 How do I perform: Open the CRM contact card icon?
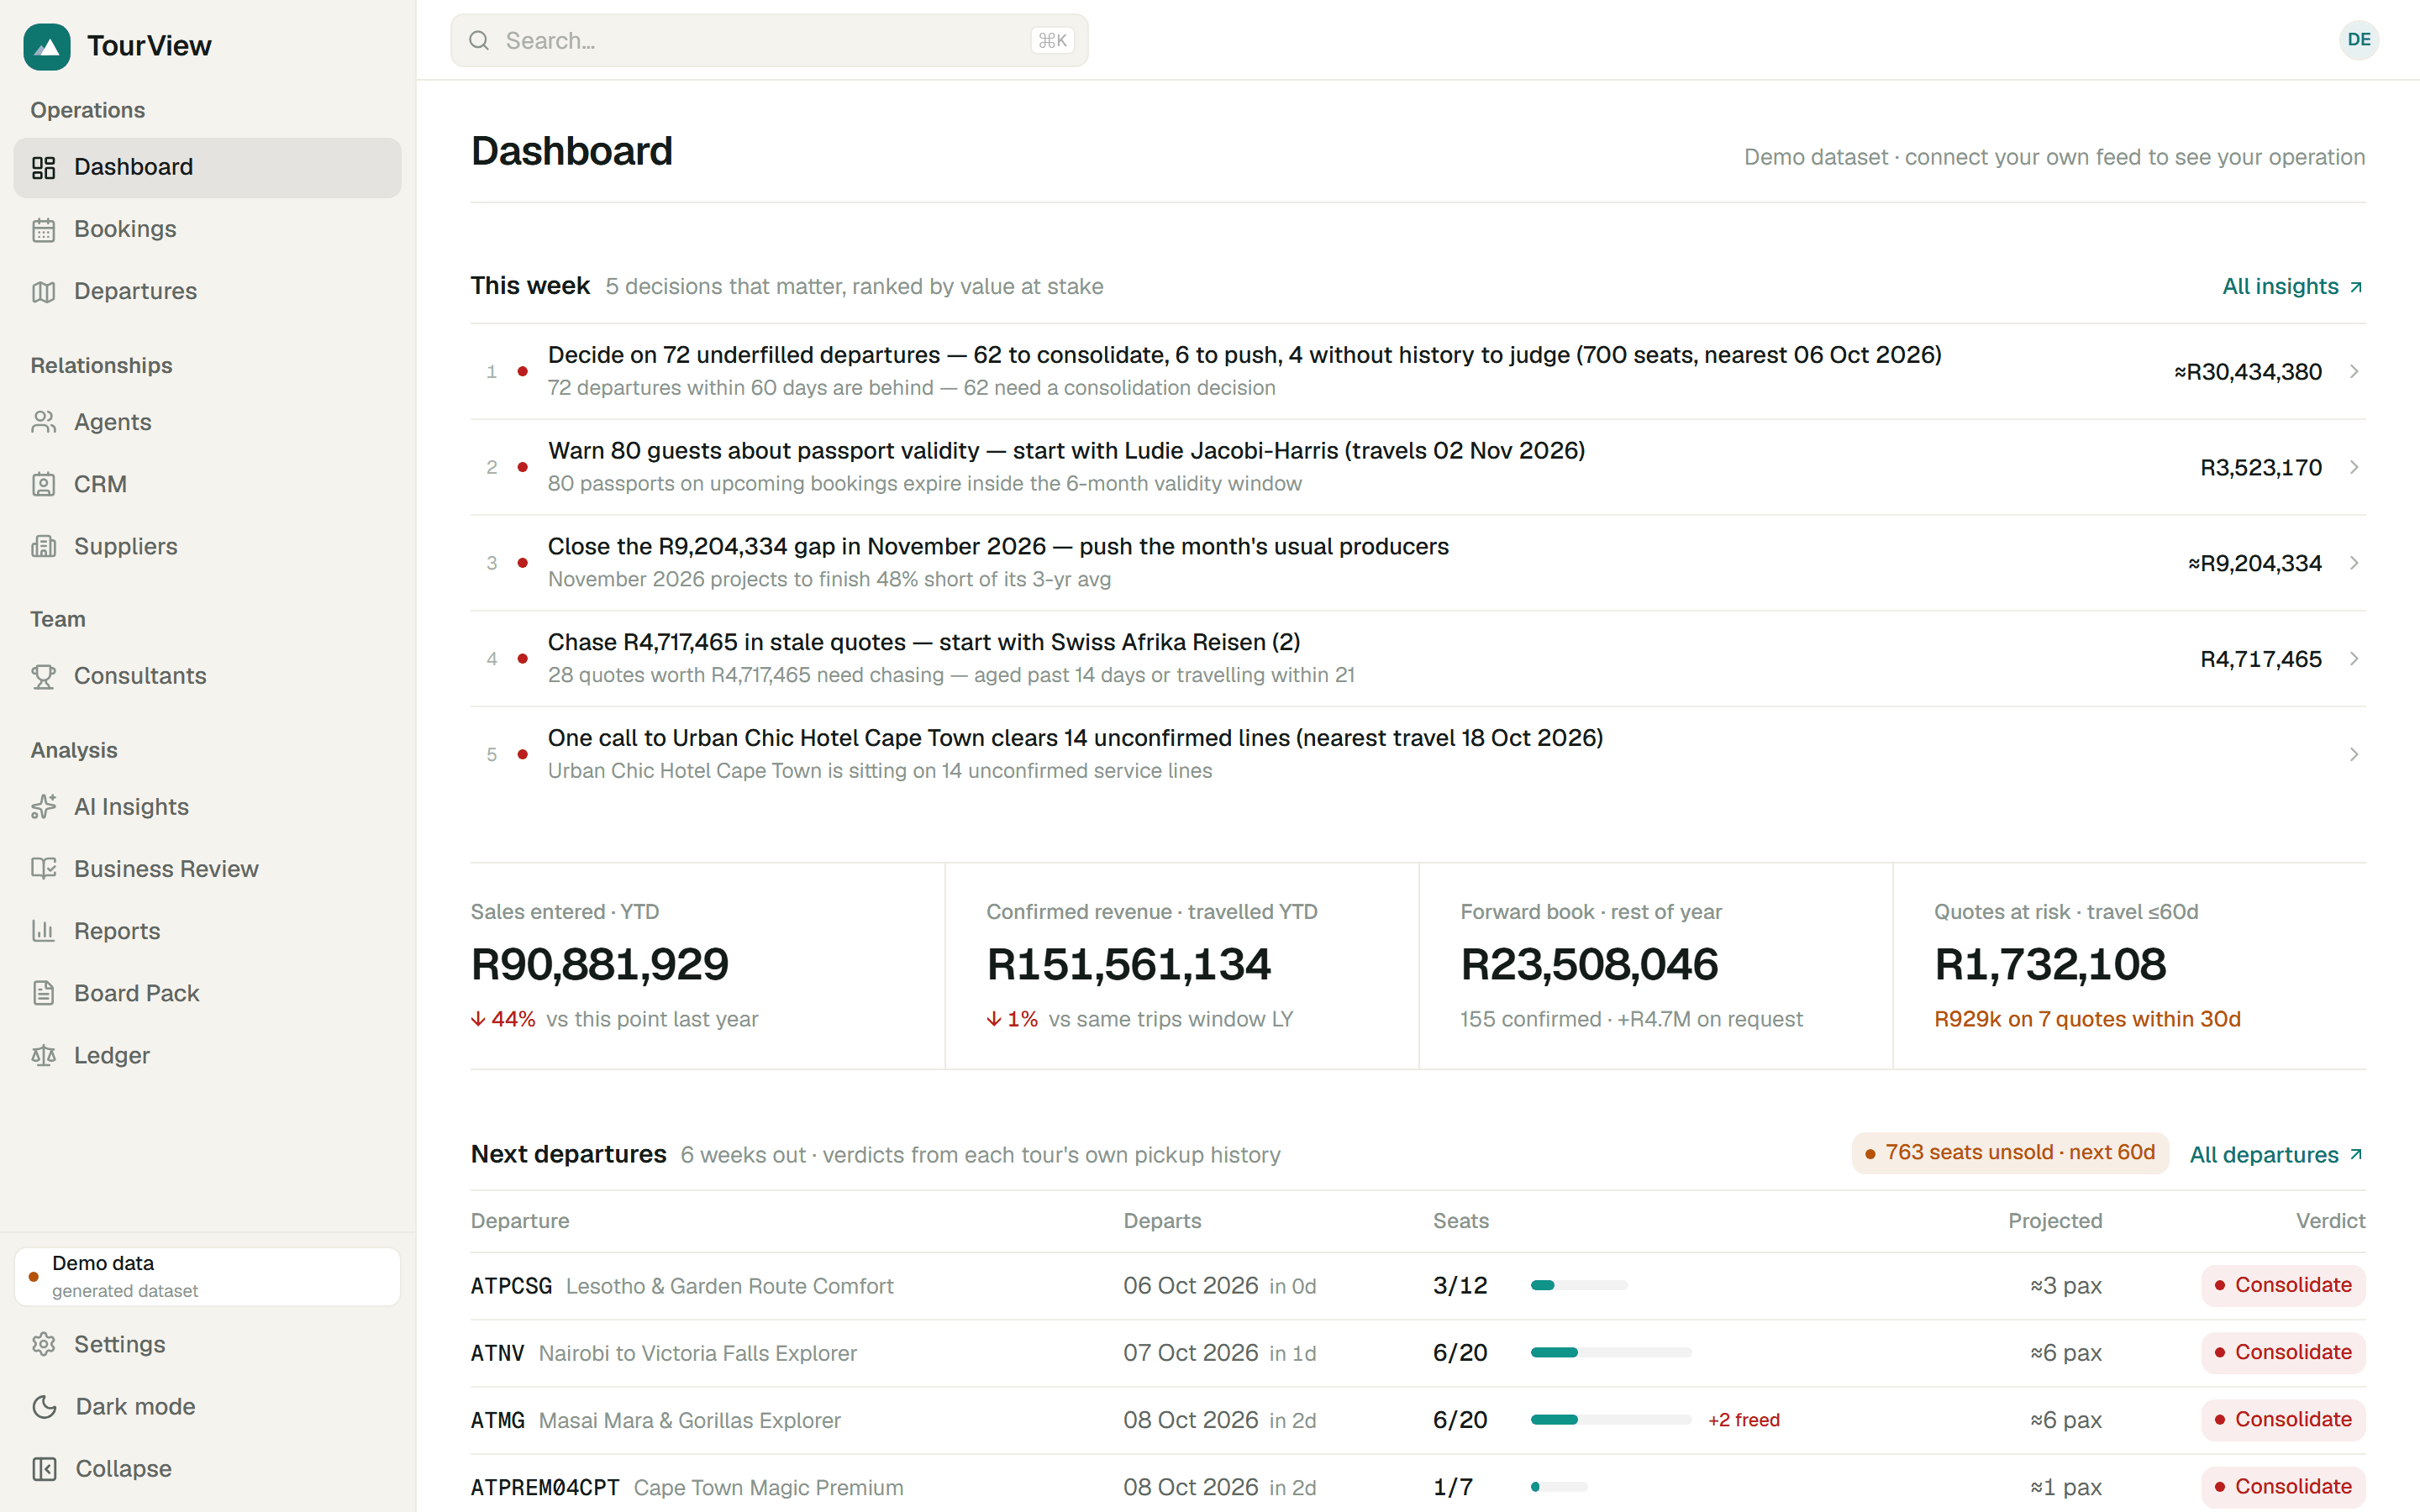(43, 484)
